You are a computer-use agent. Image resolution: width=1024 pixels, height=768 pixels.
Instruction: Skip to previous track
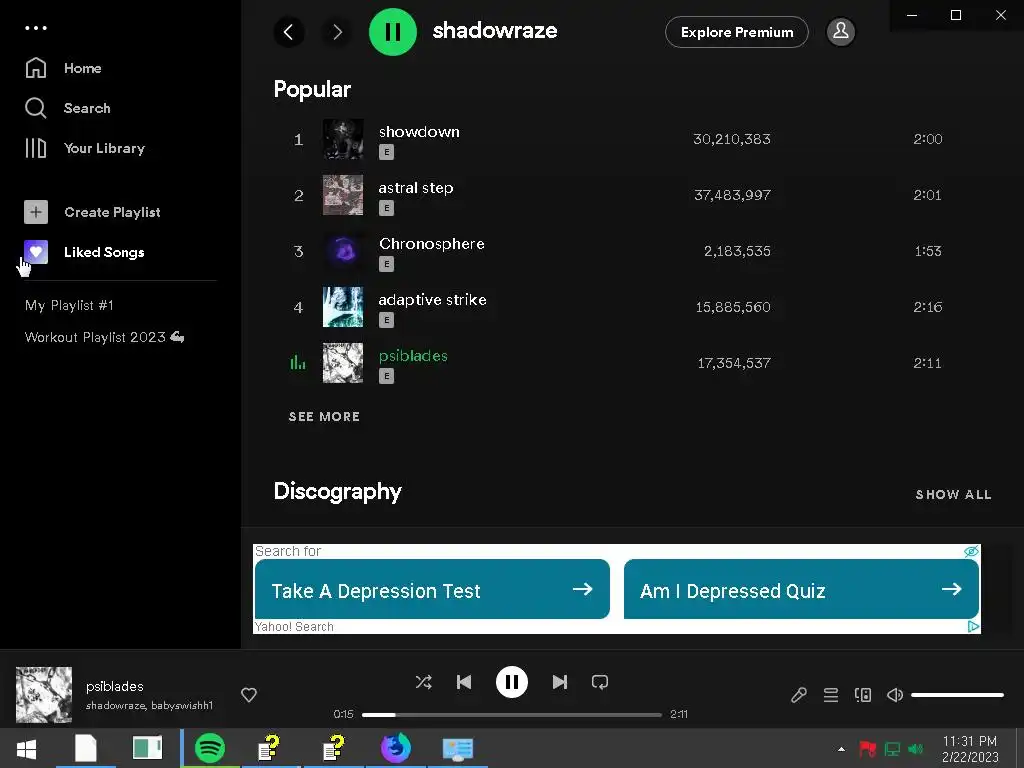[464, 682]
